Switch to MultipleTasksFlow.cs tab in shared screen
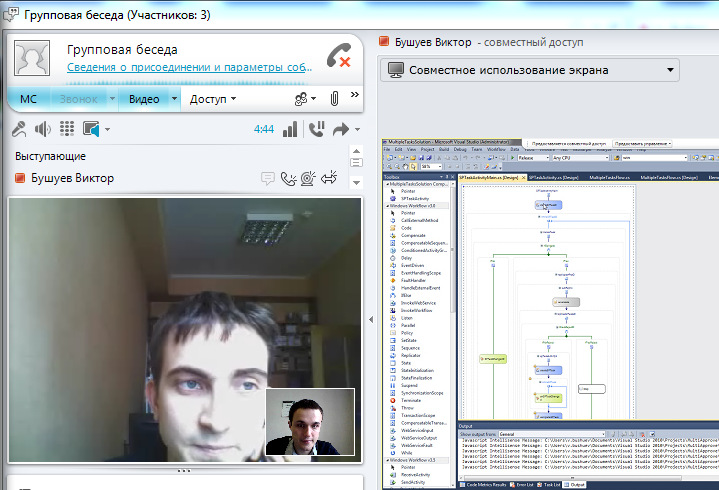 pyautogui.click(x=609, y=177)
